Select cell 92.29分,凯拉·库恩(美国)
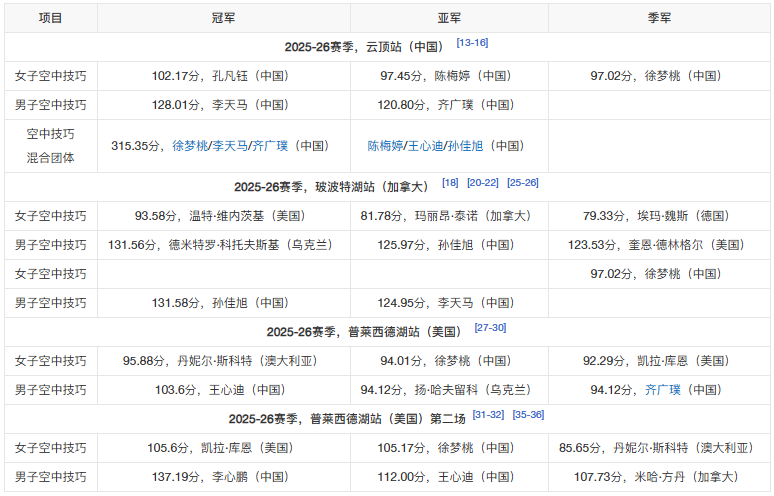Viewport: 774px width, 496px height. tap(659, 361)
